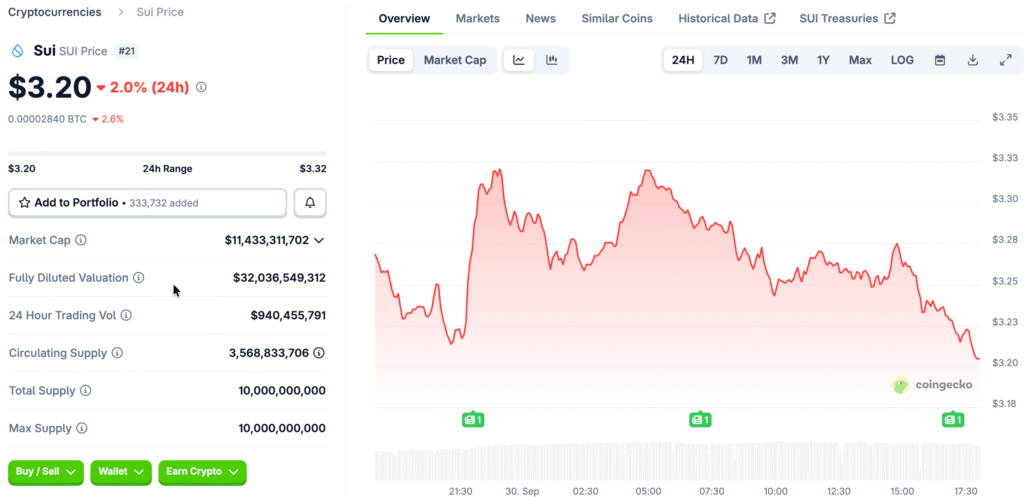Click the 24h Range price bar
1024x497 pixels.
pyautogui.click(x=167, y=153)
